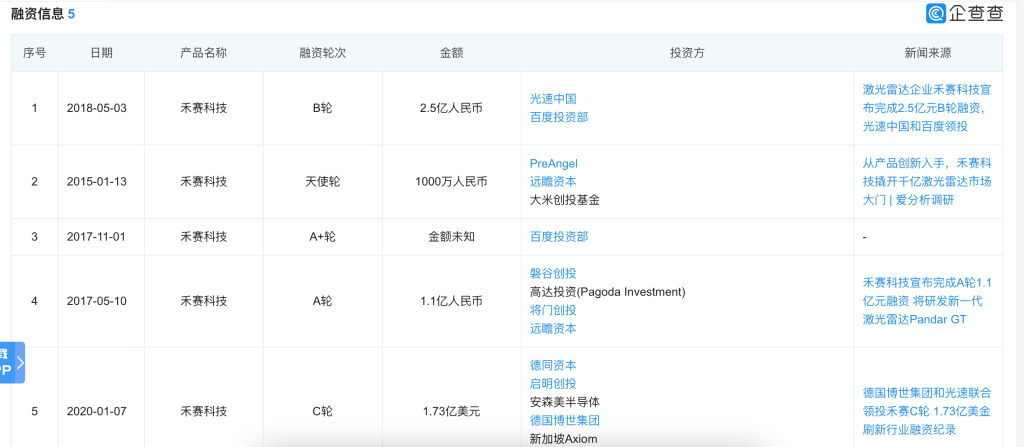The height and width of the screenshot is (447, 1024).
Task: Open 百度投资部 link in the A+轮 row
Action: click(x=559, y=237)
